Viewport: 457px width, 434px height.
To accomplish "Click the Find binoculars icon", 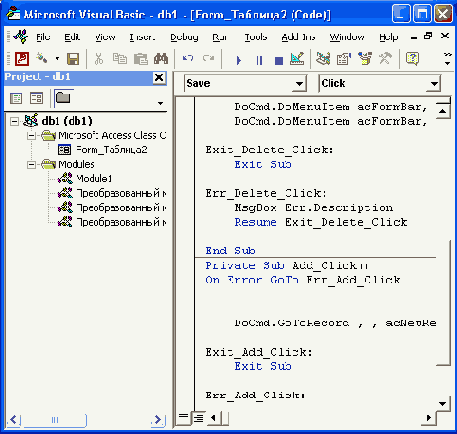I will click(161, 59).
